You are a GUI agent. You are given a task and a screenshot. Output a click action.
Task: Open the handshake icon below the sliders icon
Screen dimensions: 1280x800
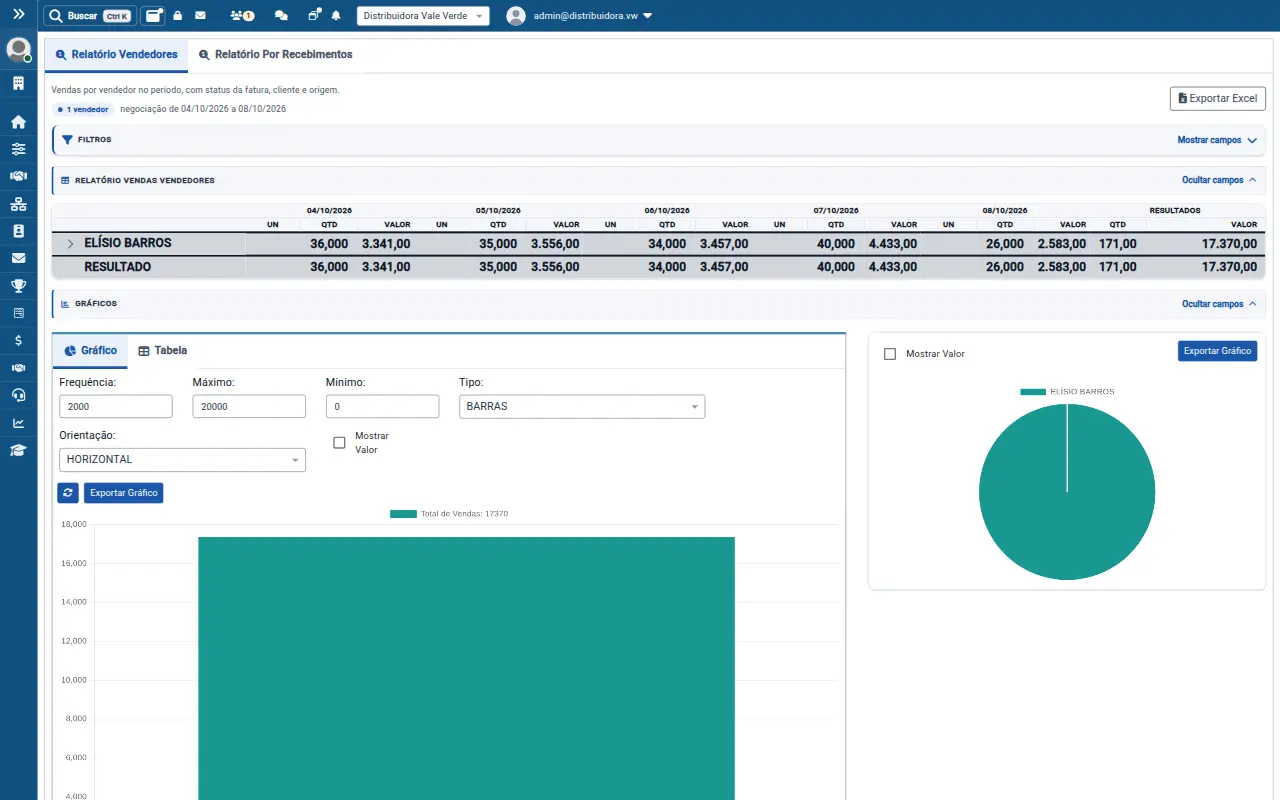(18, 176)
